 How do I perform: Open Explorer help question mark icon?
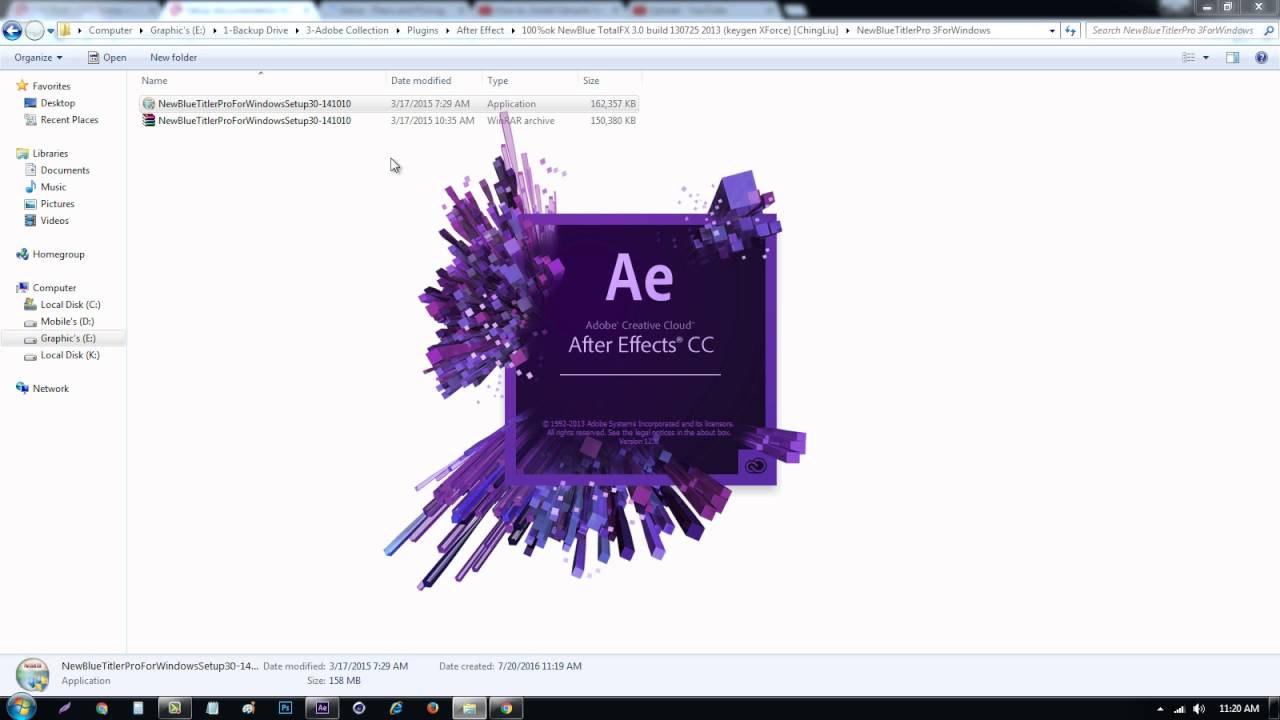tap(1260, 57)
